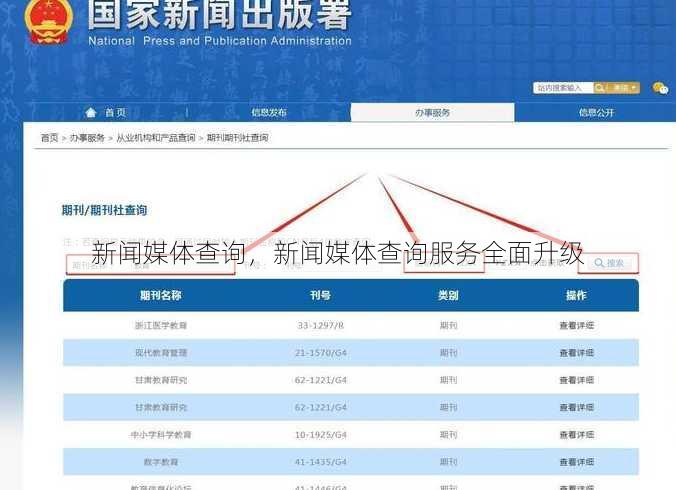Click the 从业机构和产品查询 breadcrumb link
The height and width of the screenshot is (490, 676).
[156, 138]
